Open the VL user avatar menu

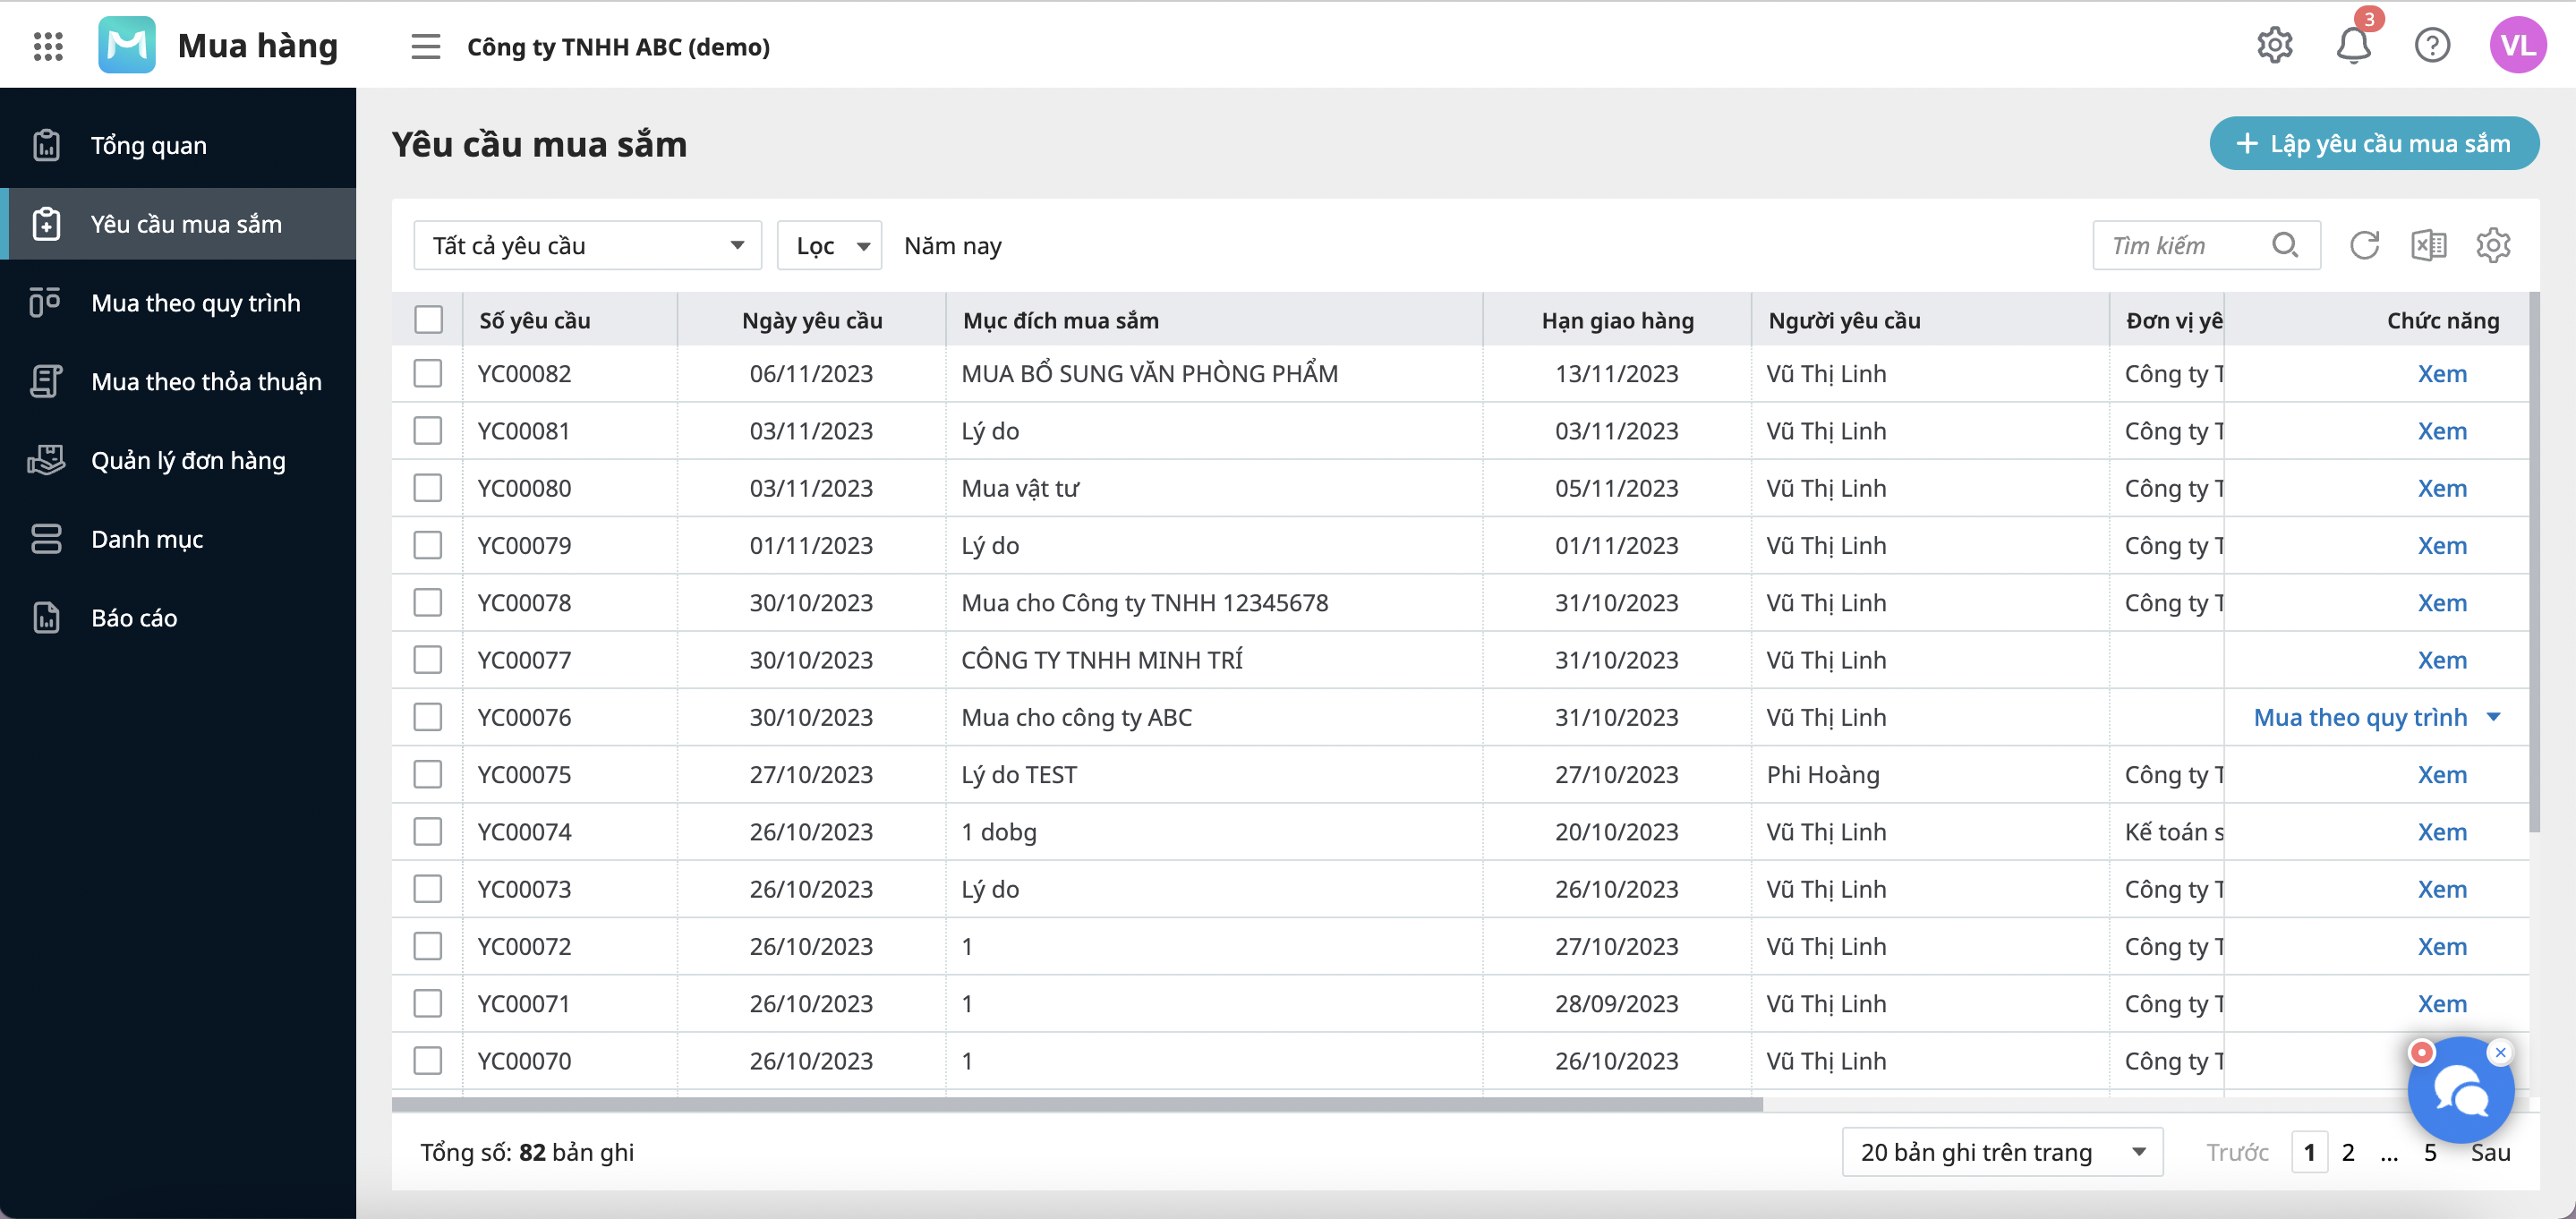pyautogui.click(x=2517, y=45)
